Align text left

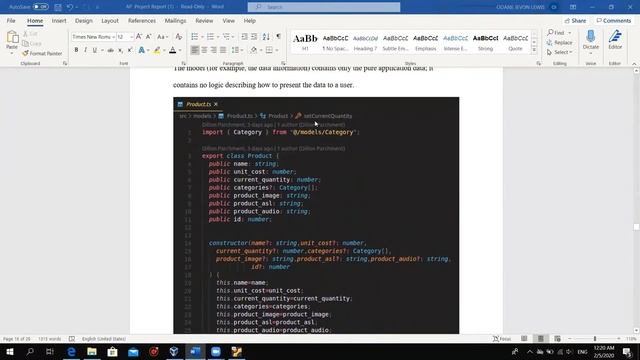click(x=195, y=50)
